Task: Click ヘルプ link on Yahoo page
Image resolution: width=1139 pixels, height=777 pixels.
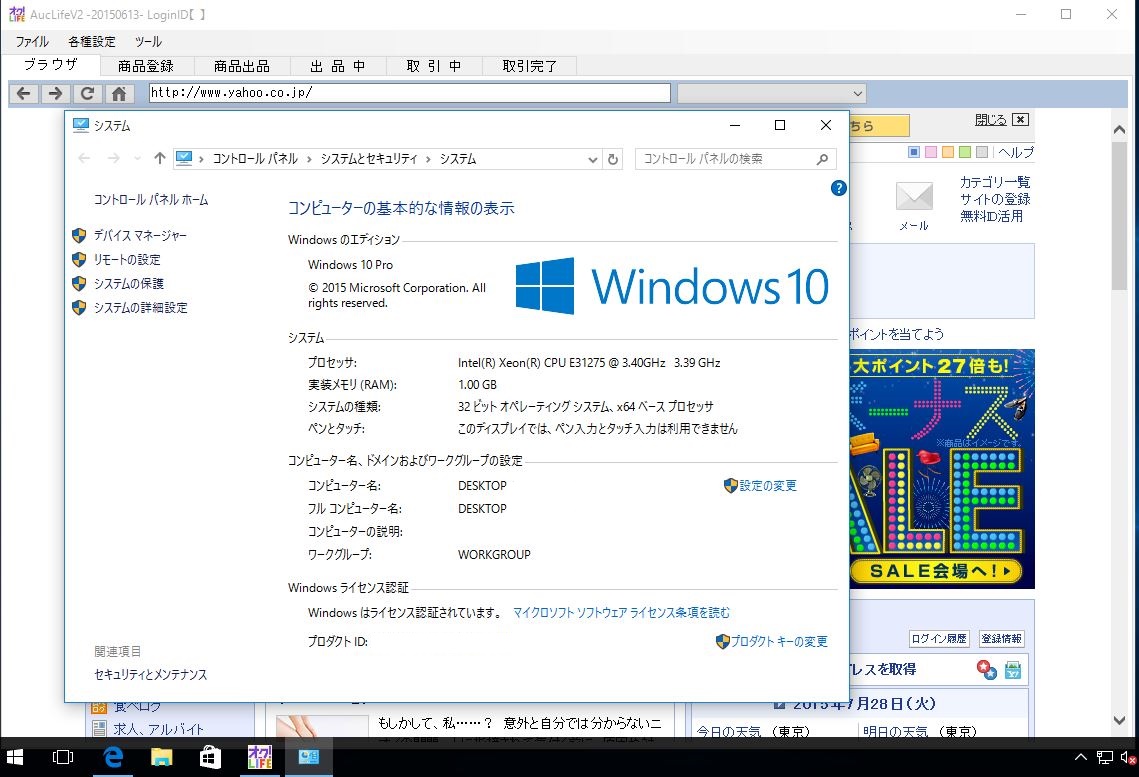Action: (x=1016, y=152)
